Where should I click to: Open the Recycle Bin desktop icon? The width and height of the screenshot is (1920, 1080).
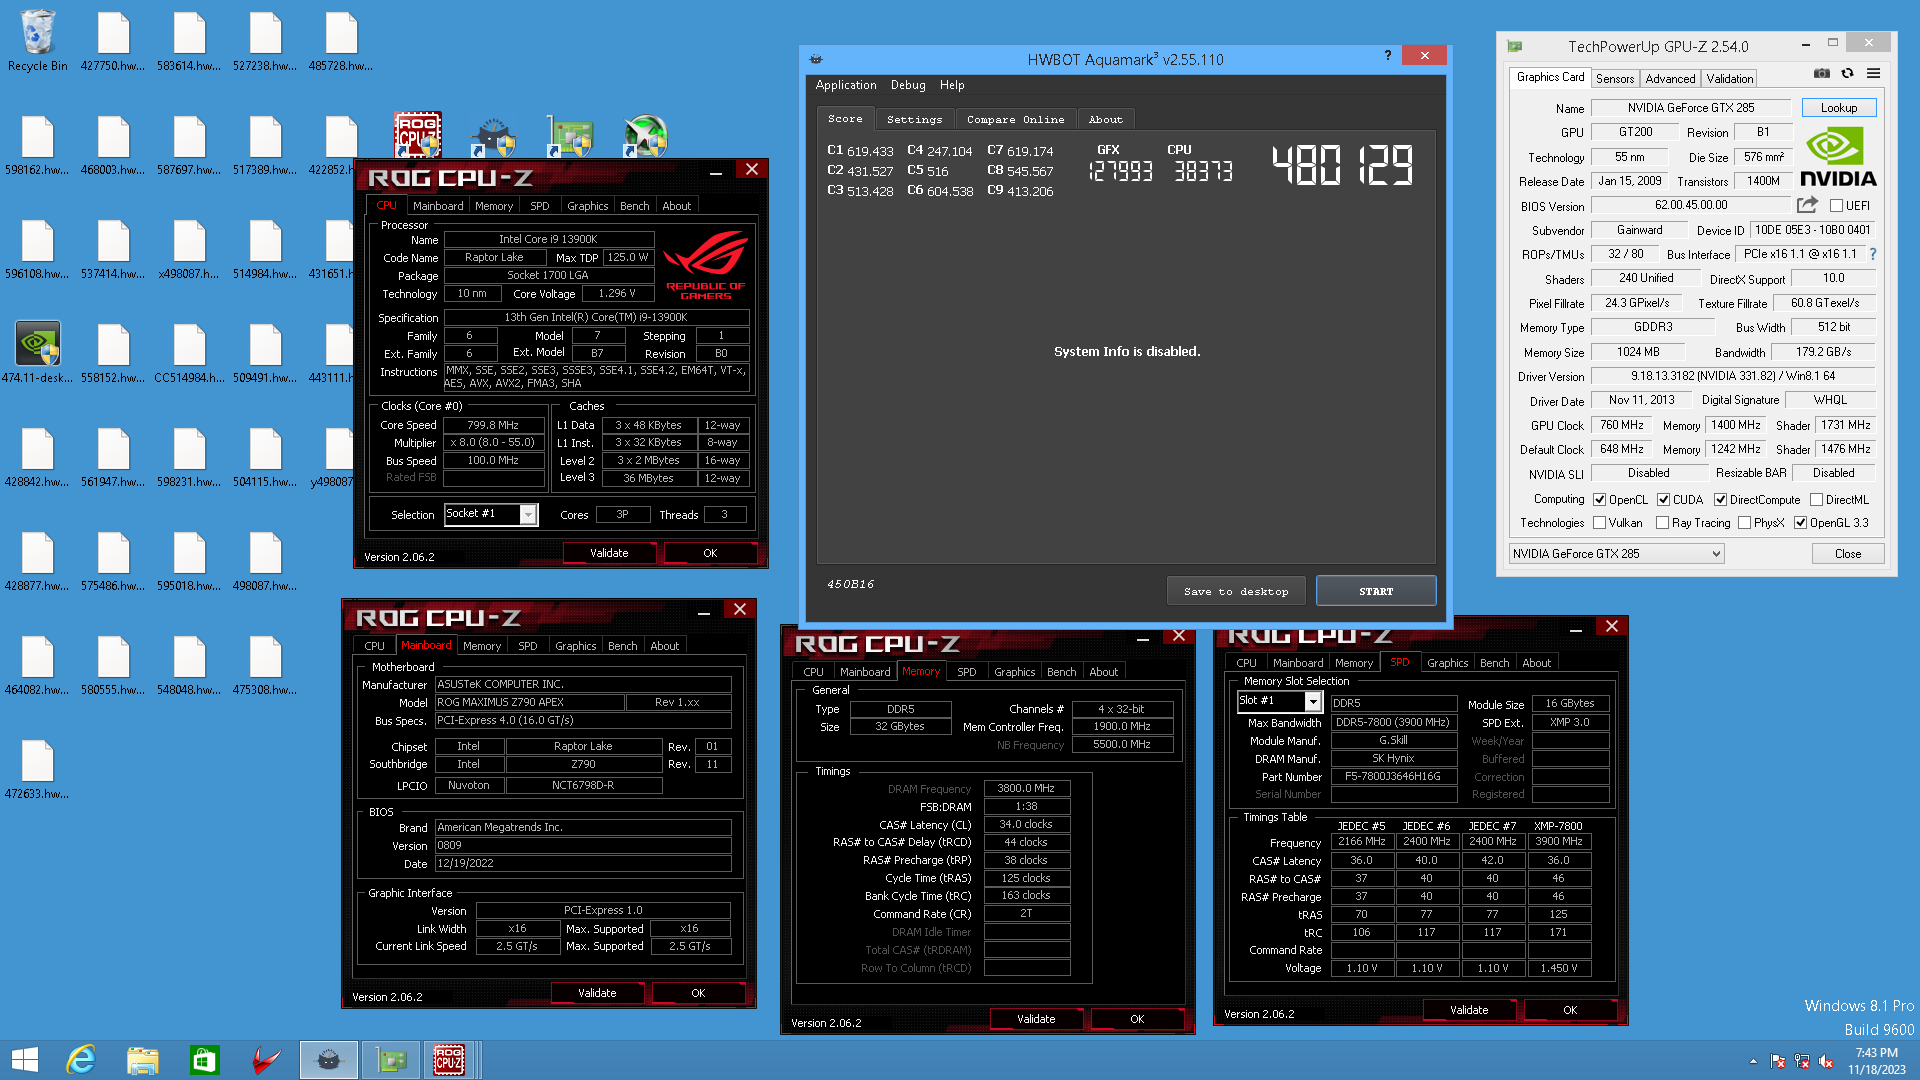point(38,41)
